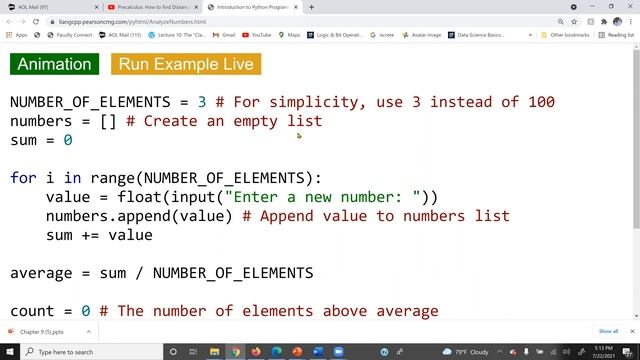Open the notification center icon
Viewport: 640px width, 360px height.
627,352
